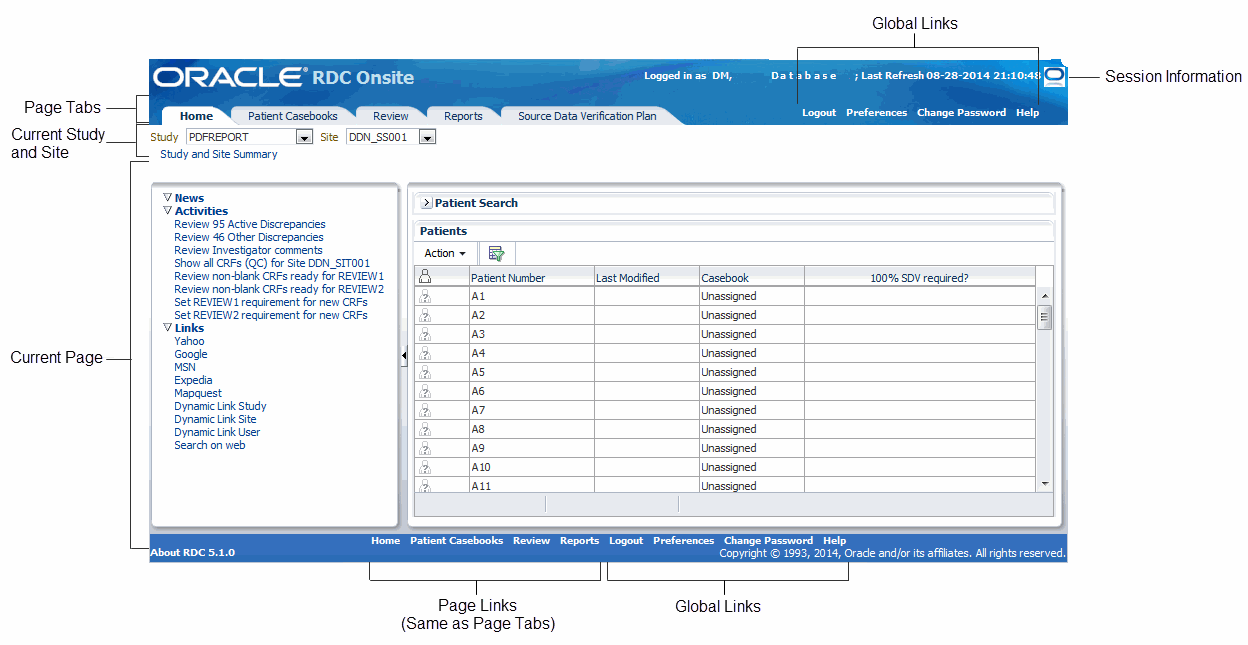Open the Site dropdown showing DDN_SS001
Viewport: 1248px width, 645px height.
(427, 137)
